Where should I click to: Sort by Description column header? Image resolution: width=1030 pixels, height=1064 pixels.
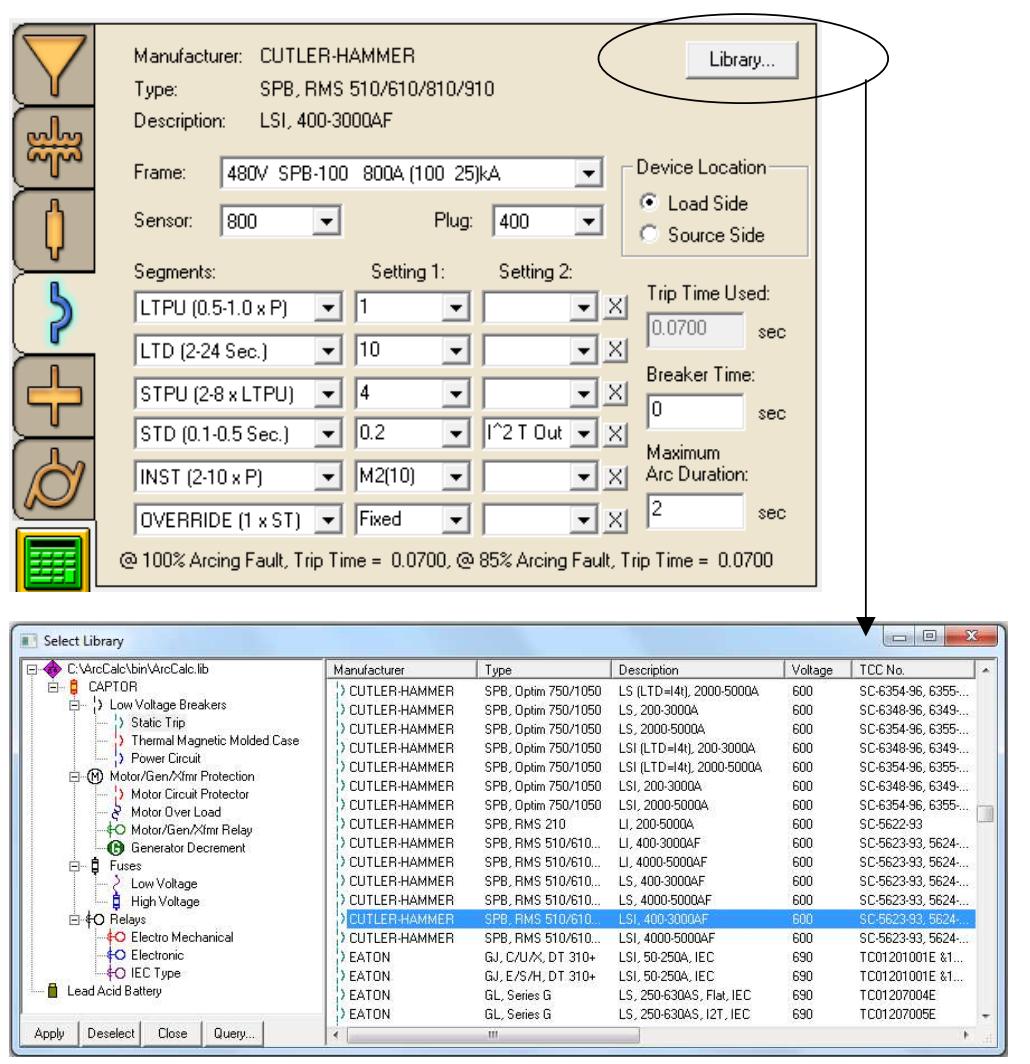pyautogui.click(x=698, y=670)
